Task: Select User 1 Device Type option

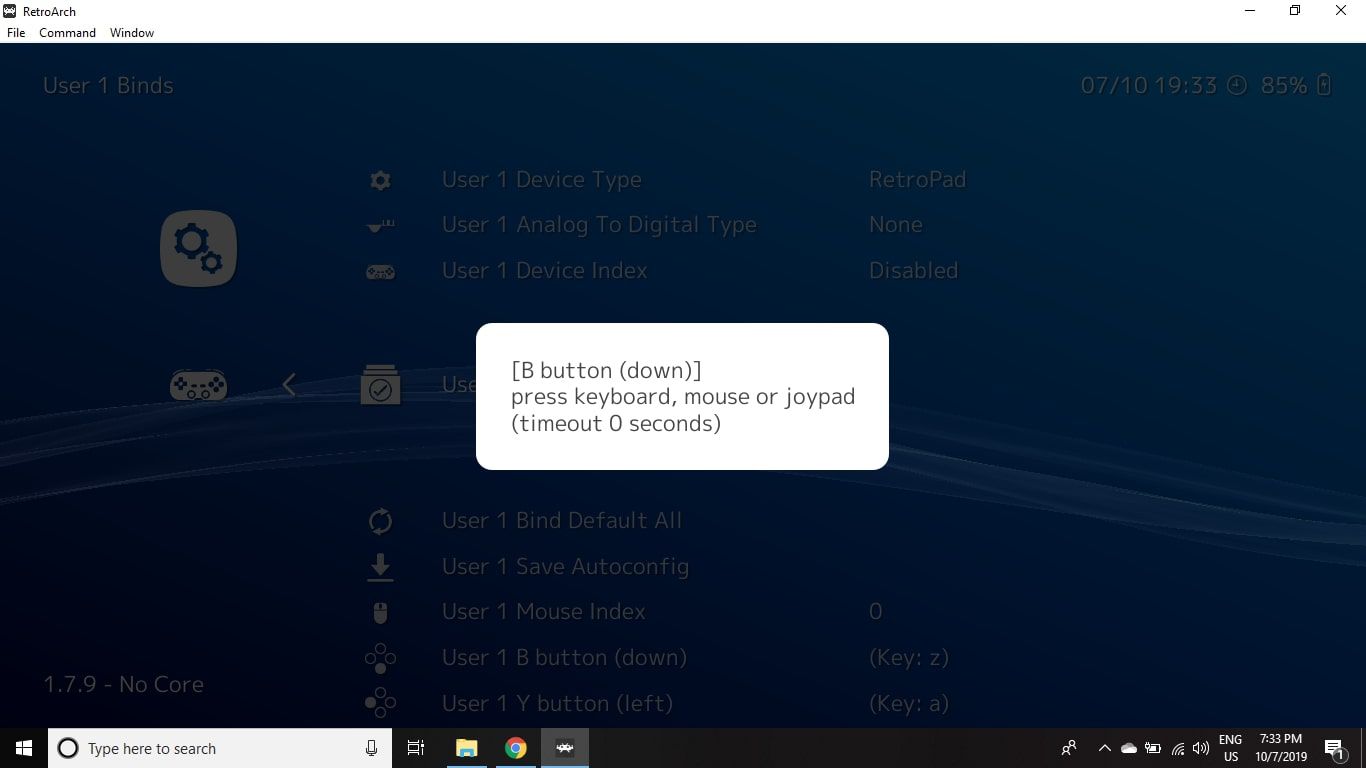Action: pyautogui.click(x=542, y=180)
